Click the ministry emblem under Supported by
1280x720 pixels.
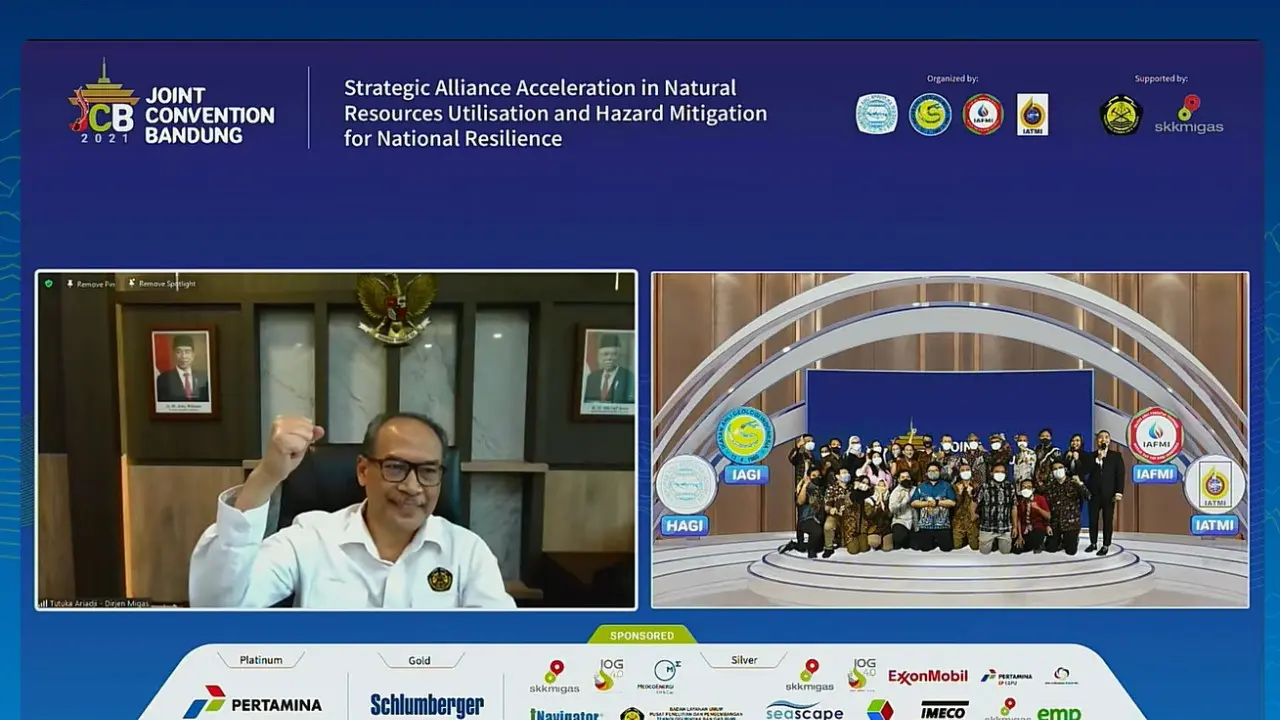pyautogui.click(x=1121, y=114)
